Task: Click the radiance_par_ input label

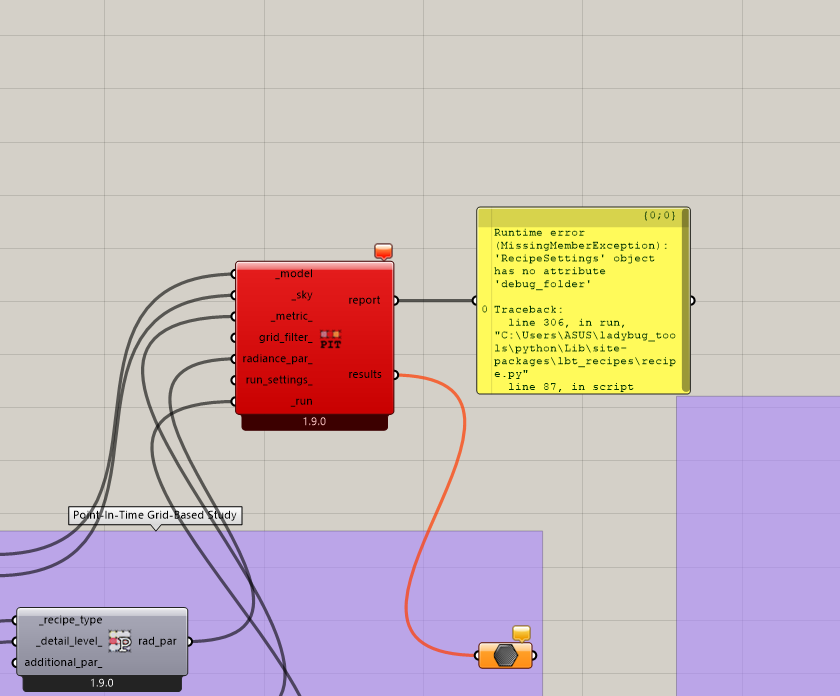Action: click(277, 359)
